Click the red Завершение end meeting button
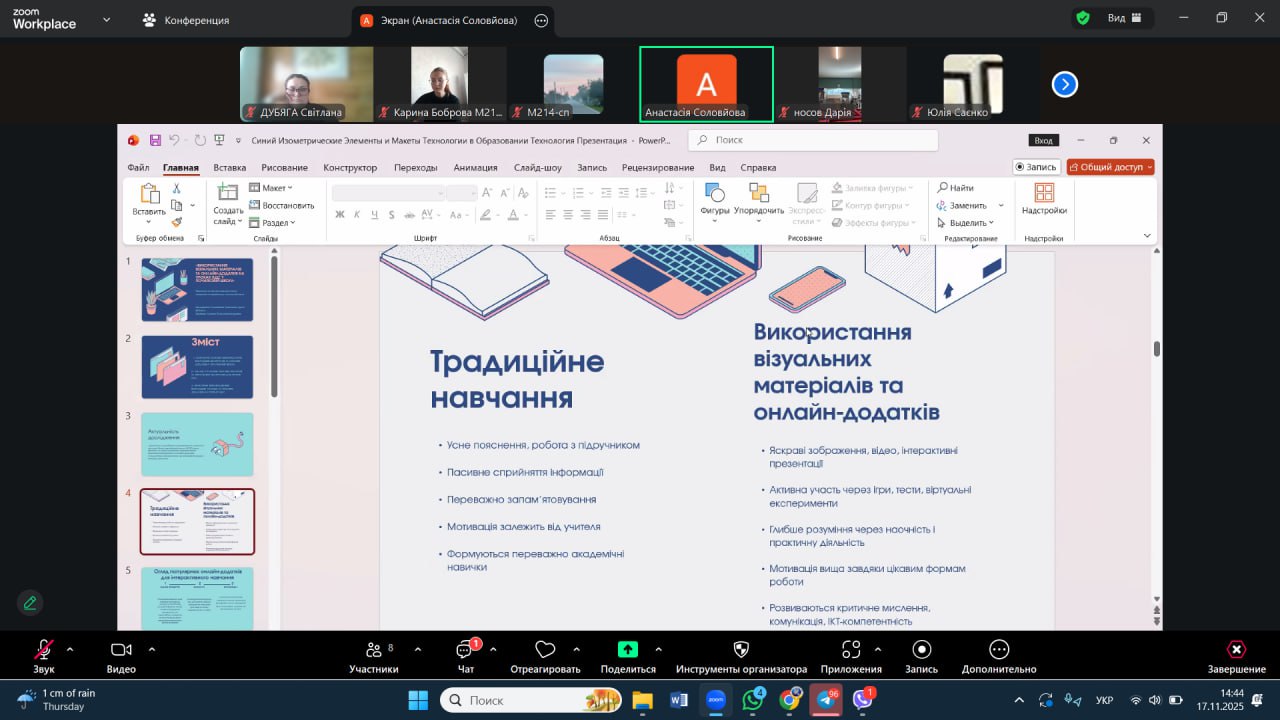 pos(1236,651)
